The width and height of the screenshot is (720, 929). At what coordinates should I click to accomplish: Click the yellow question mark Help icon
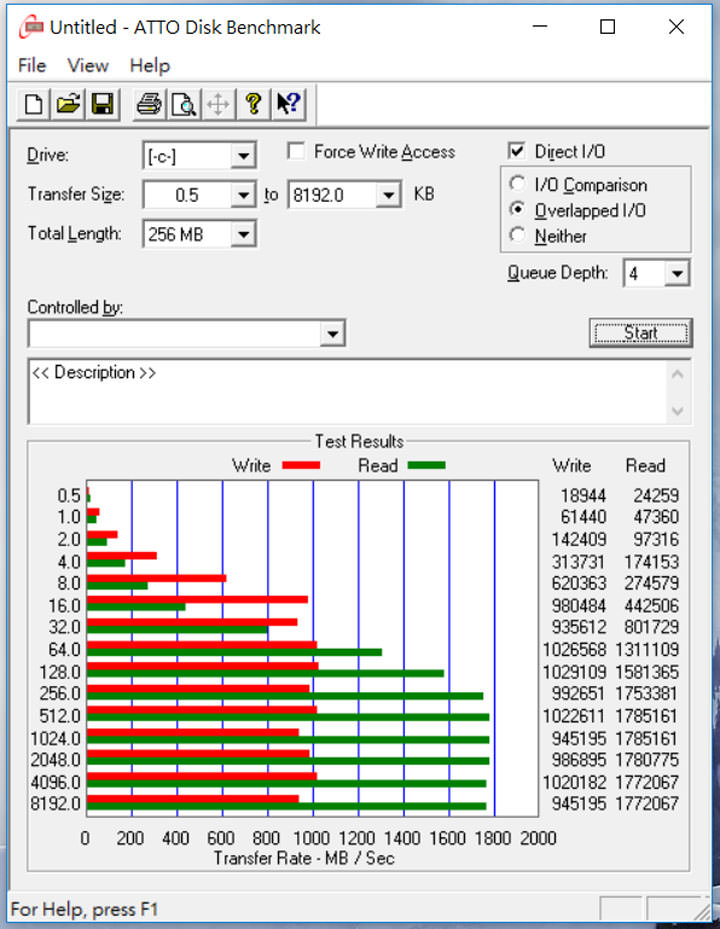[x=253, y=103]
